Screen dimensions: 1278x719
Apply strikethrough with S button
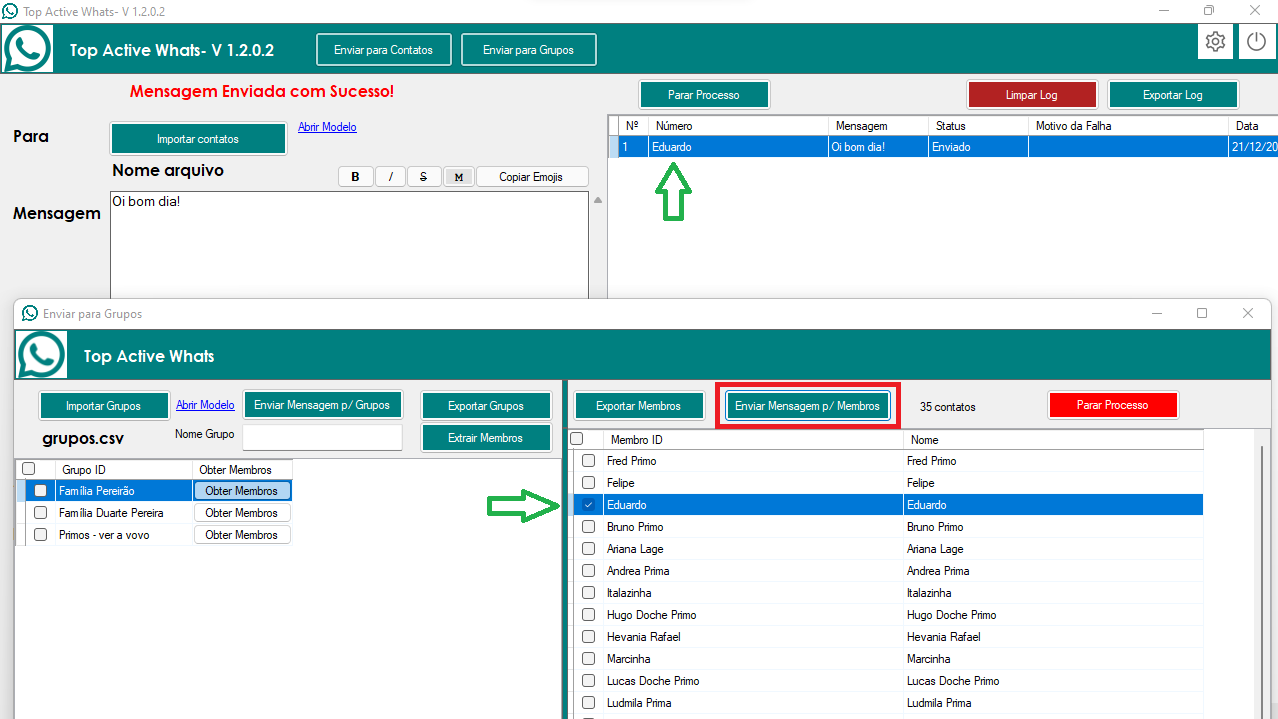pos(424,177)
